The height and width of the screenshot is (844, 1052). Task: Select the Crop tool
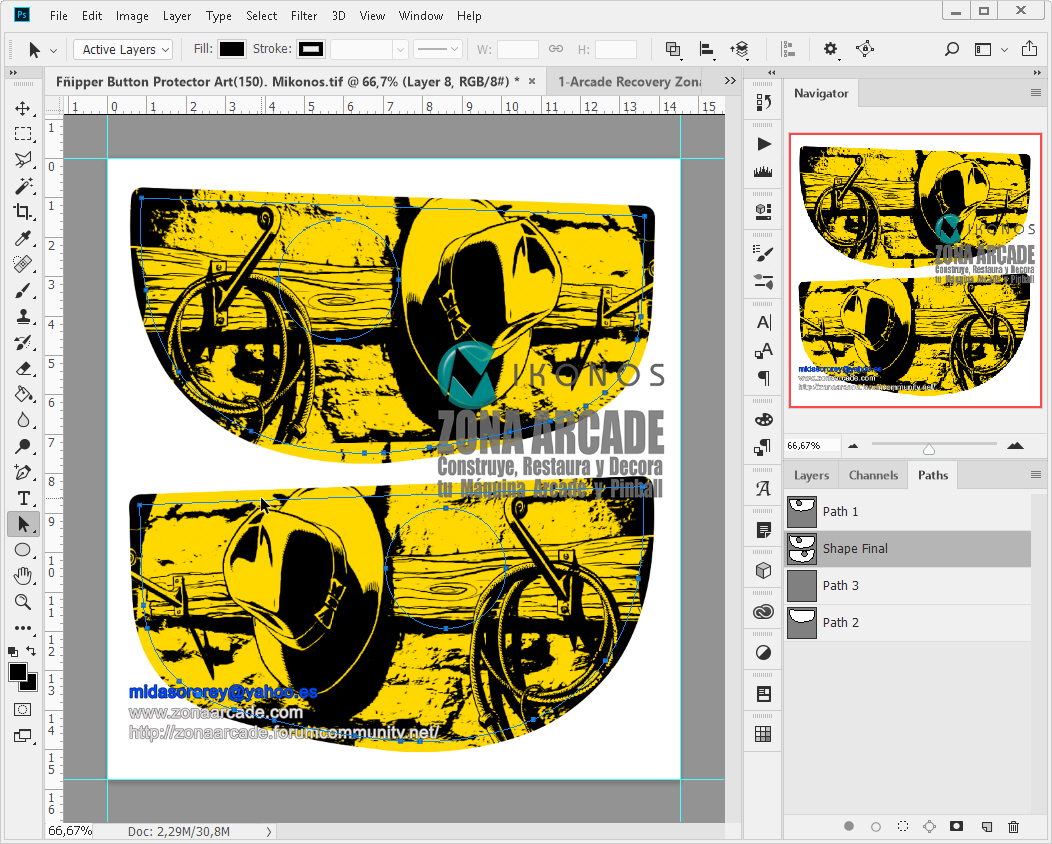click(x=23, y=211)
